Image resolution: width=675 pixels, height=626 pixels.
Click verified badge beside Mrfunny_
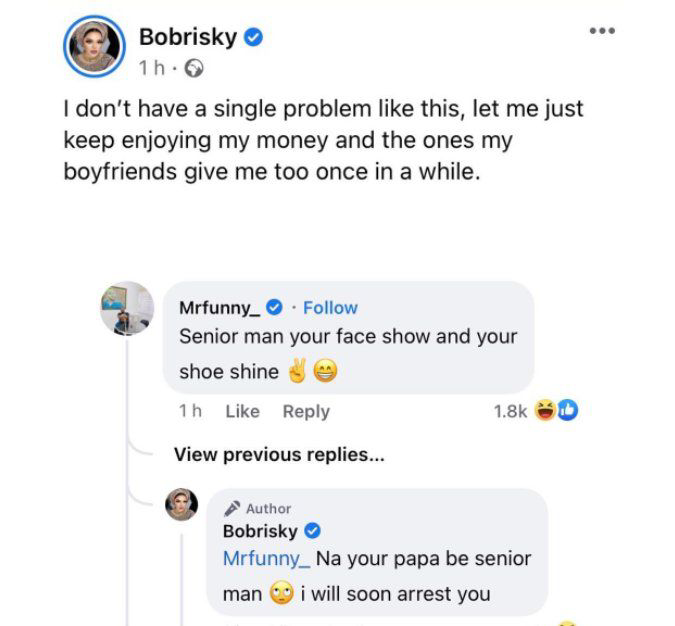[x=274, y=307]
